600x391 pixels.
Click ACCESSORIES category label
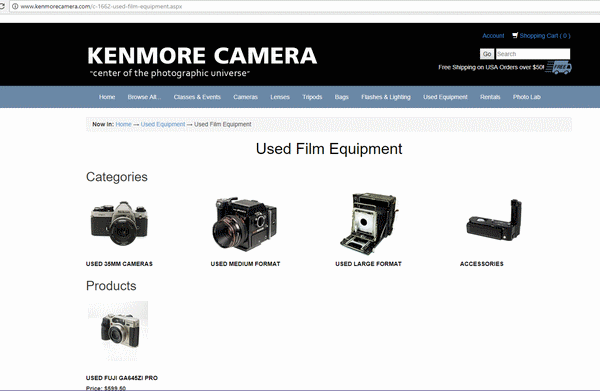point(482,264)
